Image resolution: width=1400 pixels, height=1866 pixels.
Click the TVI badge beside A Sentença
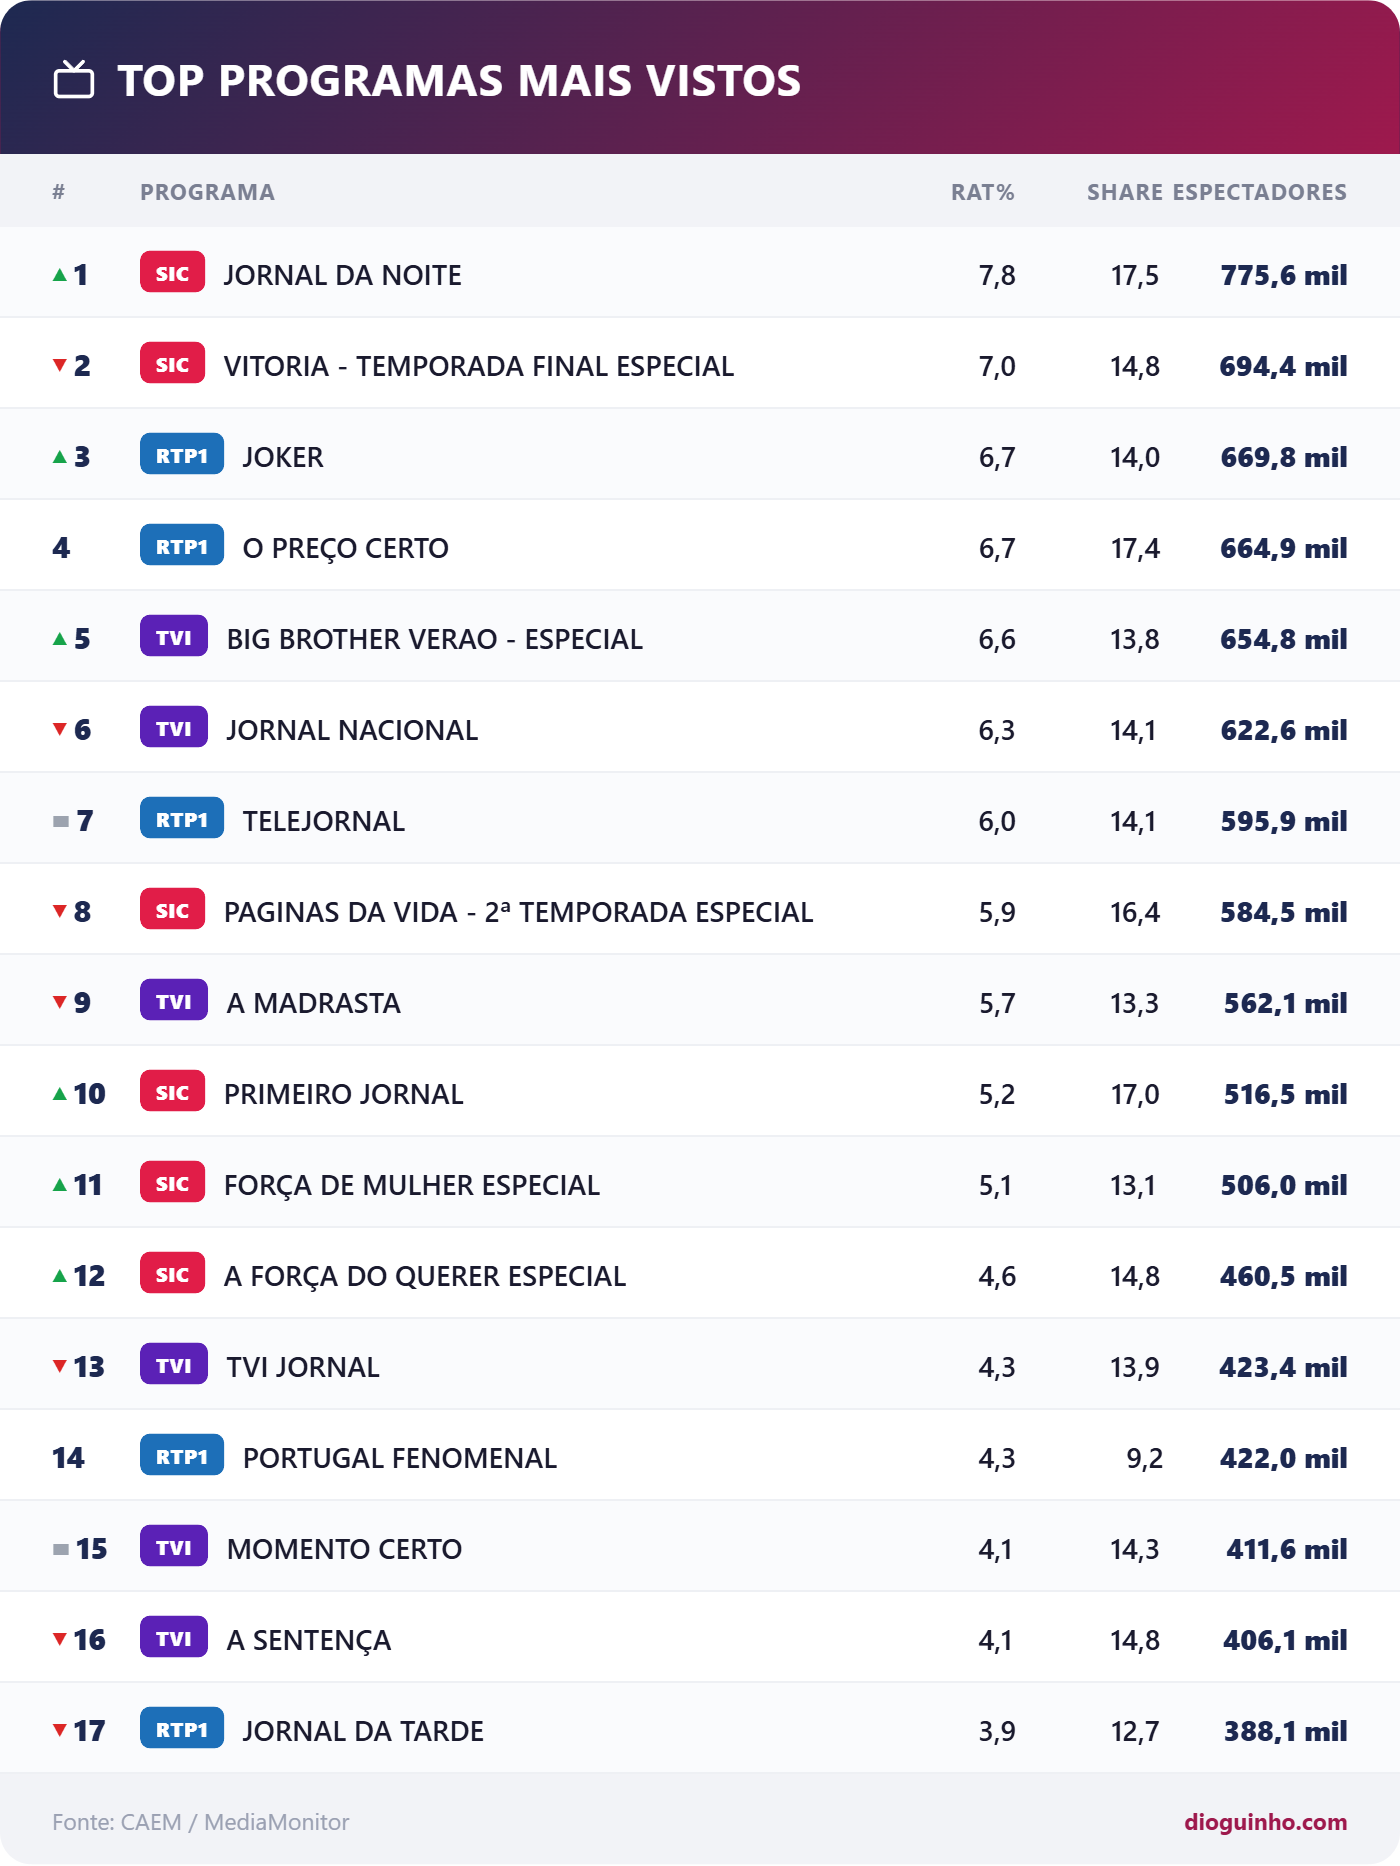174,1638
